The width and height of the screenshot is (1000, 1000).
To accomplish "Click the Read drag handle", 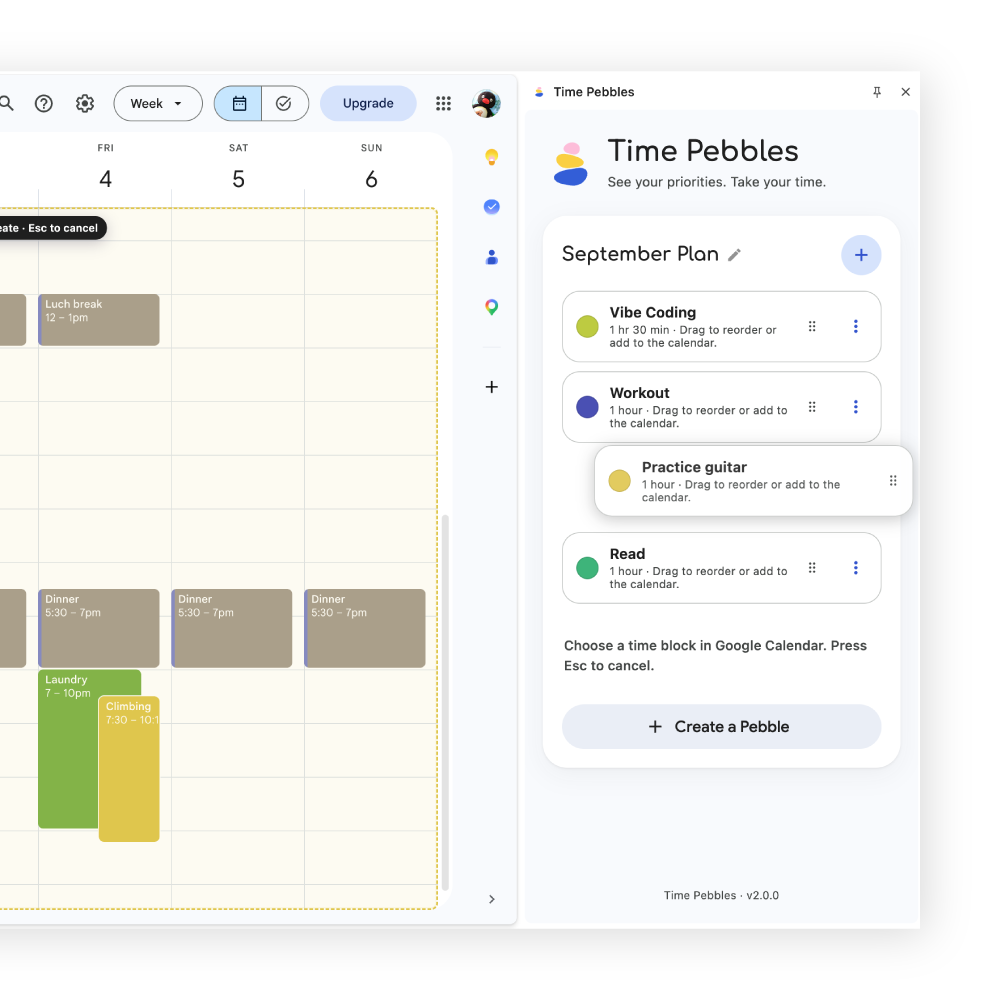I will pyautogui.click(x=812, y=568).
